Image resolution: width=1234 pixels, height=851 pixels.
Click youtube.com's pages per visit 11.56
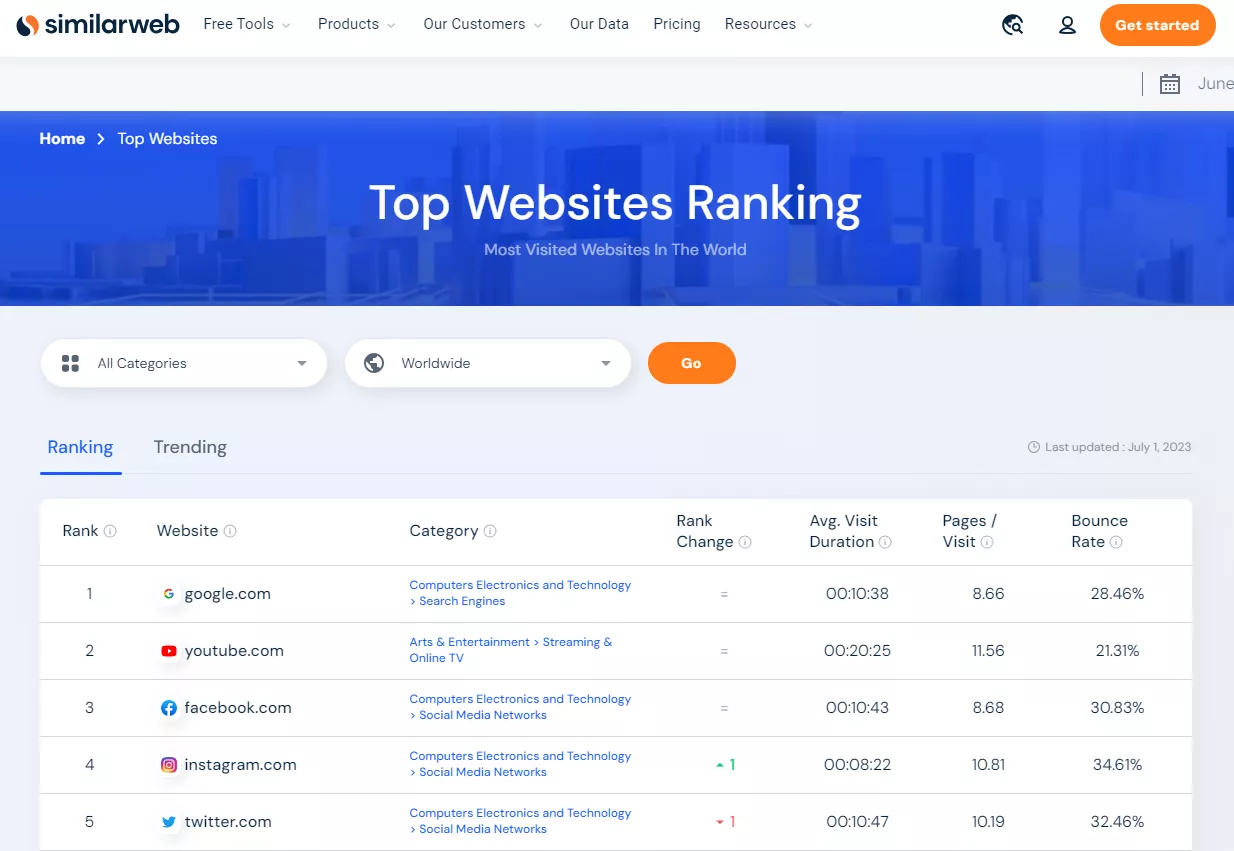[988, 651]
